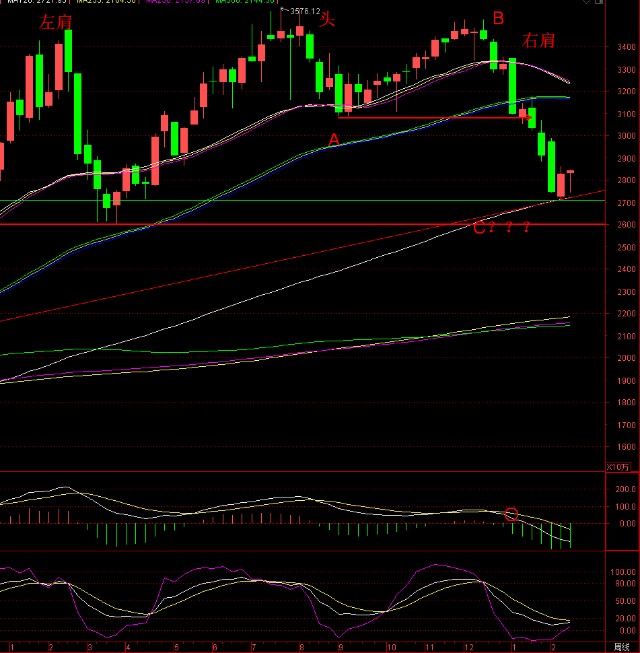This screenshot has height=653, width=640.
Task: Click the letter B chart annotation
Action: pos(498,18)
